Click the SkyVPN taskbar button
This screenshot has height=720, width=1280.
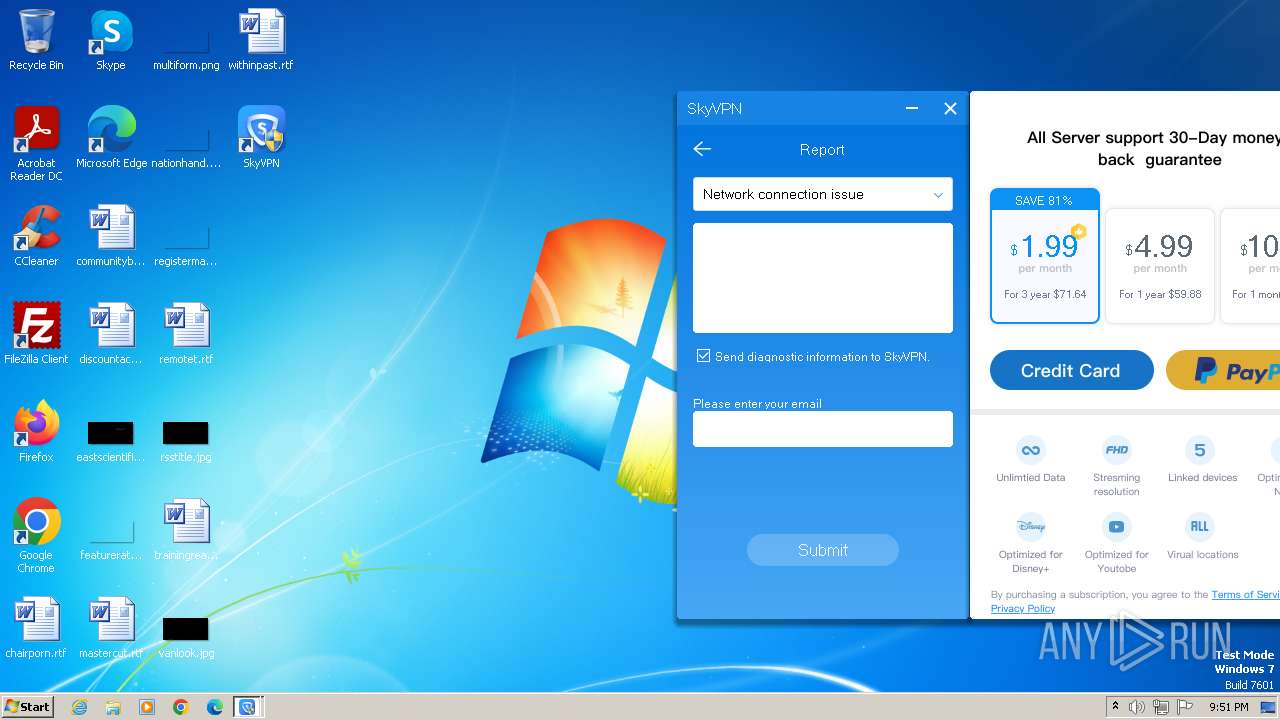[x=247, y=707]
